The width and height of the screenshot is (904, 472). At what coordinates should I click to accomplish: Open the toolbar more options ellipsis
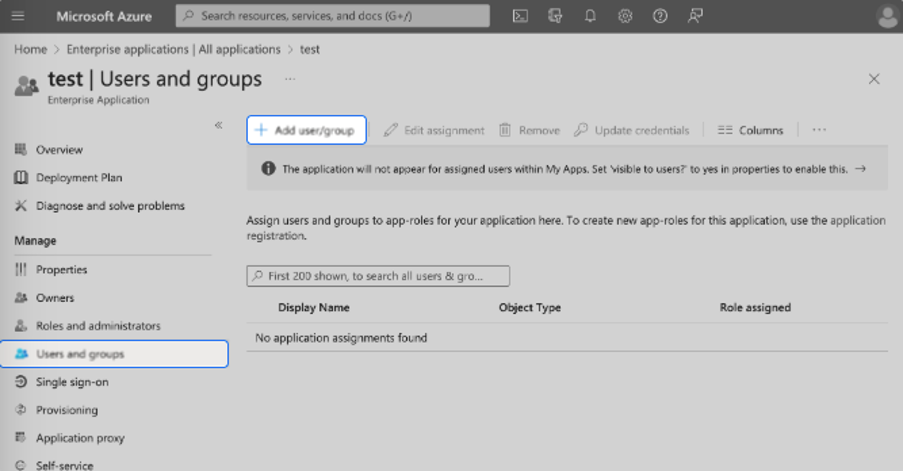click(819, 130)
